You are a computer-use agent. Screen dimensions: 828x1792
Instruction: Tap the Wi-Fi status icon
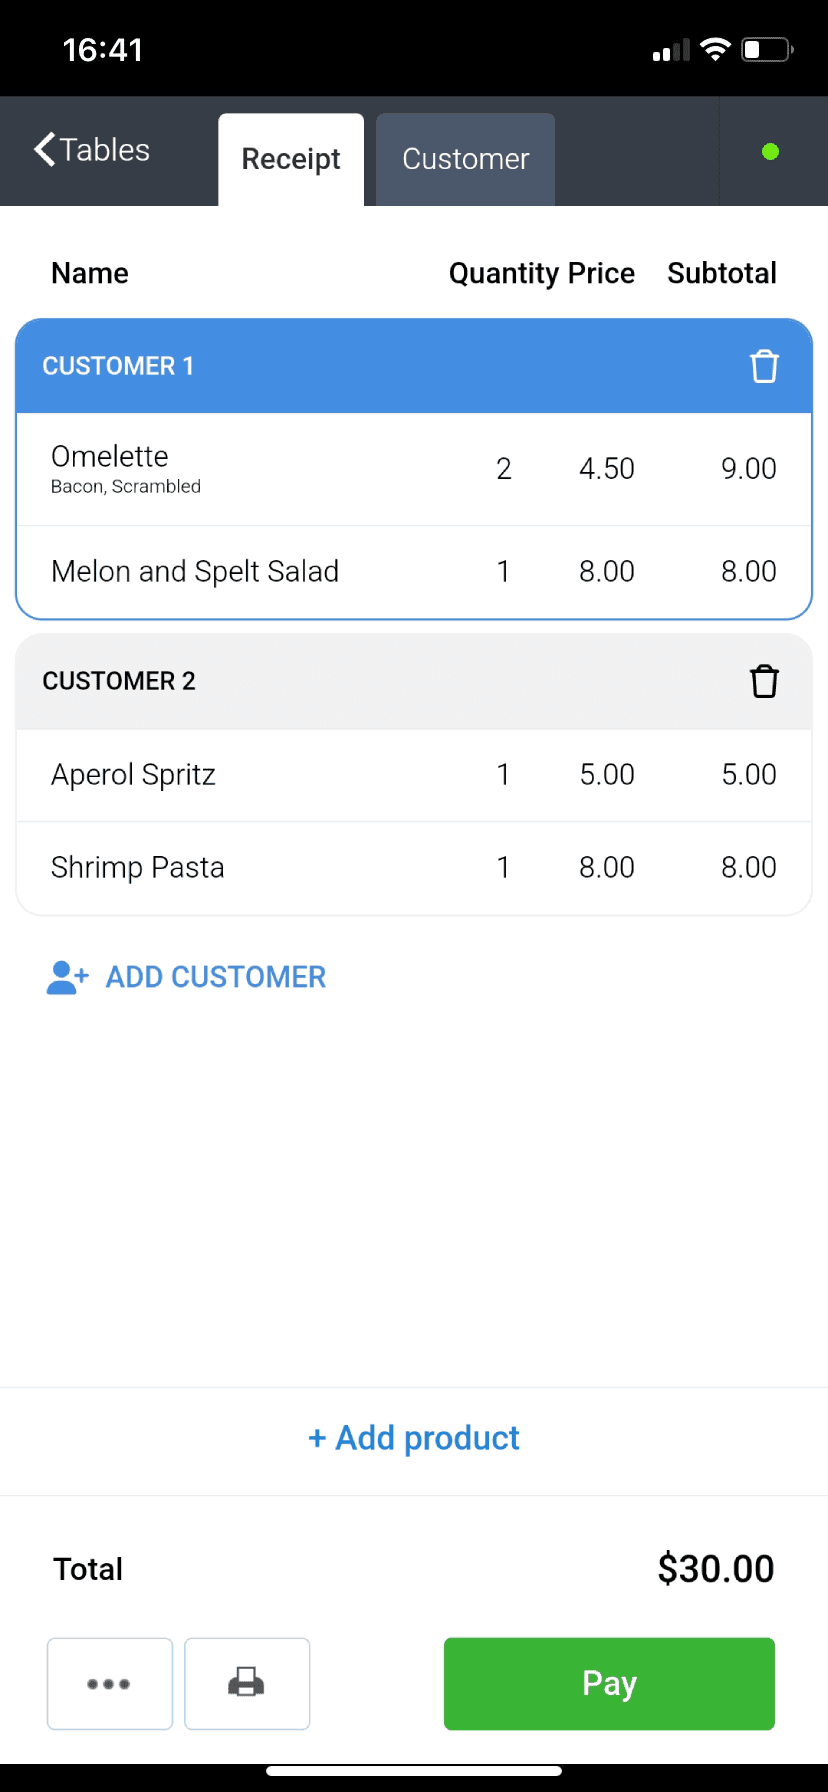tap(715, 49)
